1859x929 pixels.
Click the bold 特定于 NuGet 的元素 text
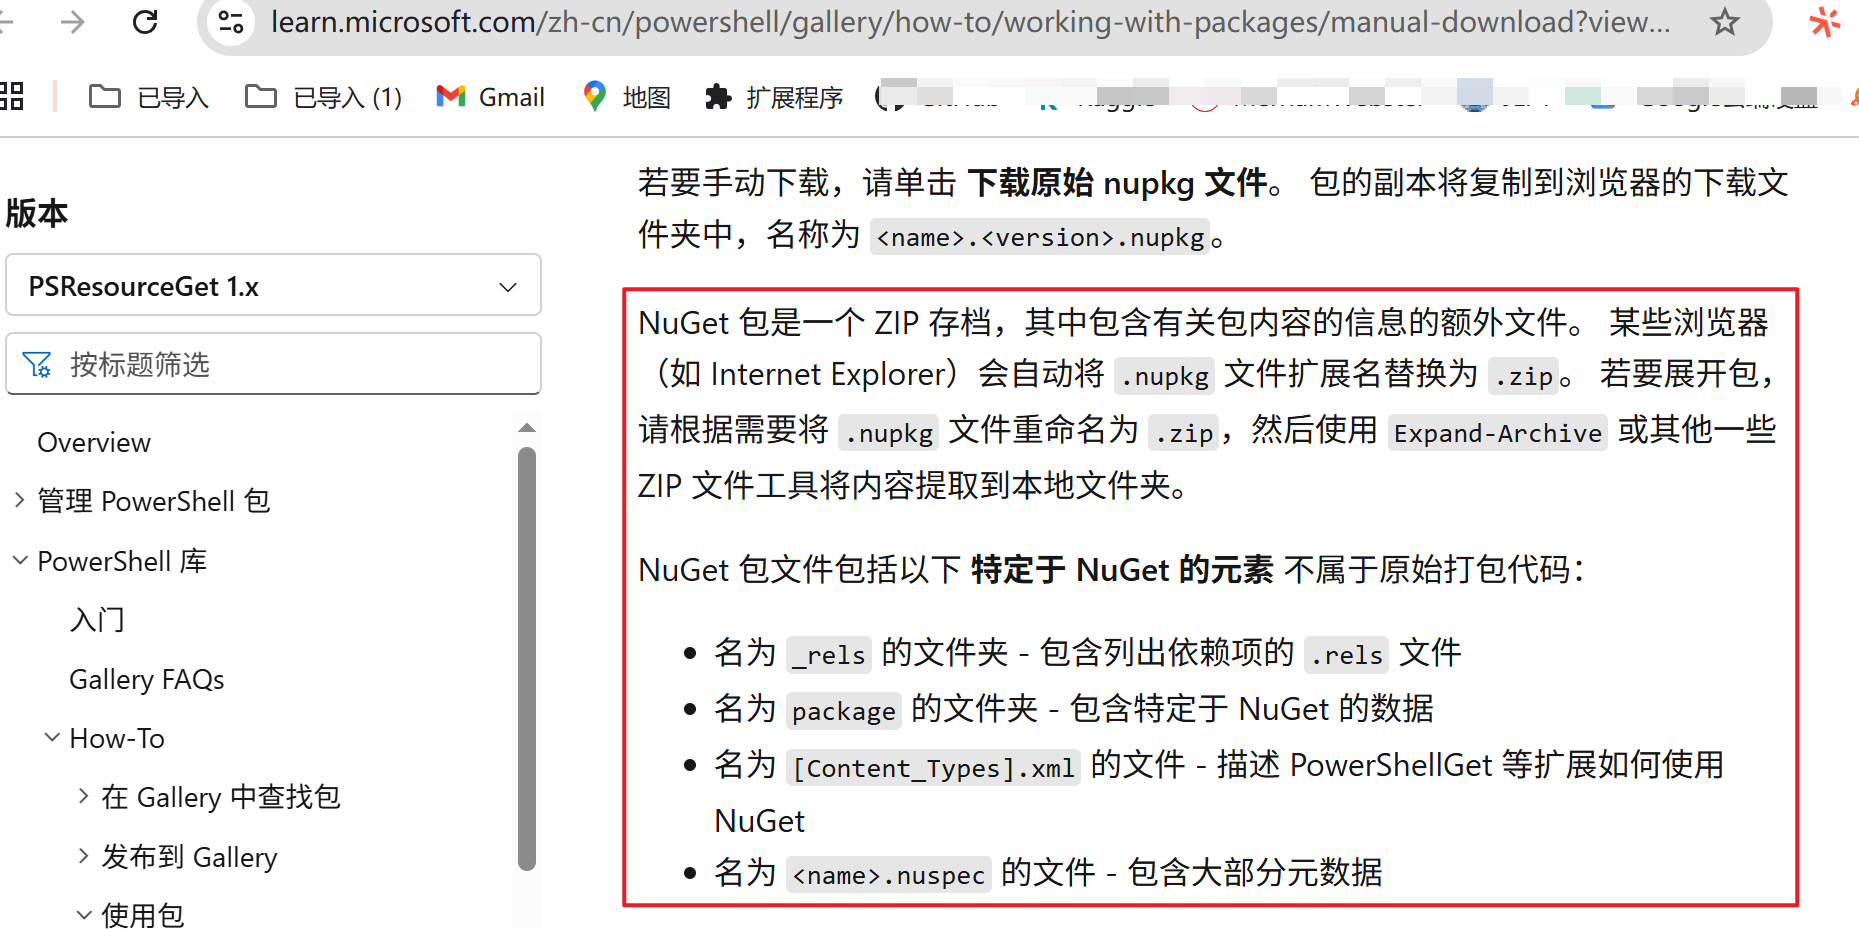pos(1123,570)
